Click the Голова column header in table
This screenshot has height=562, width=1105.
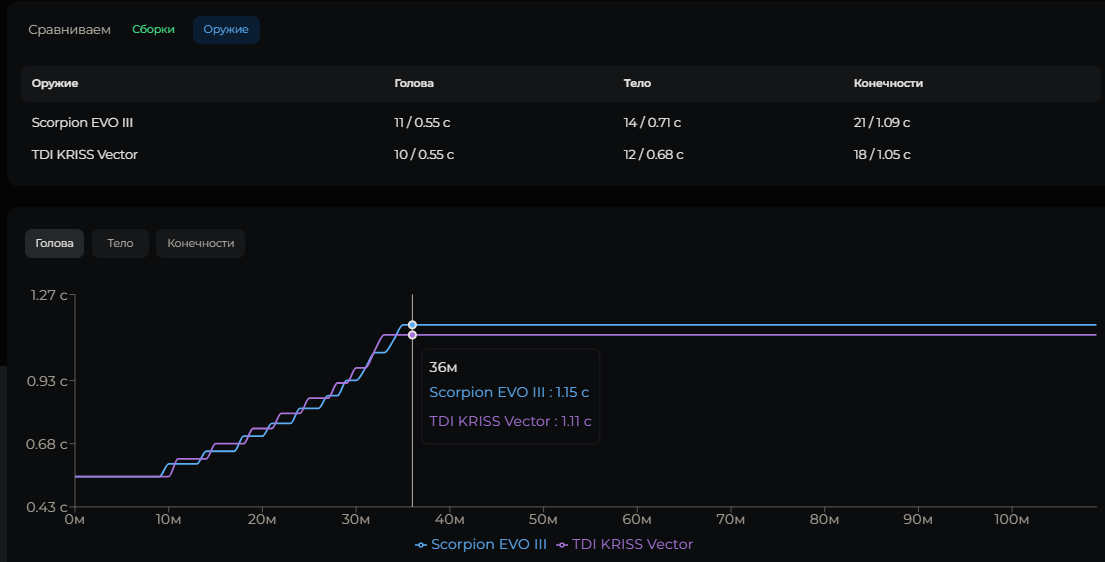[x=414, y=83]
